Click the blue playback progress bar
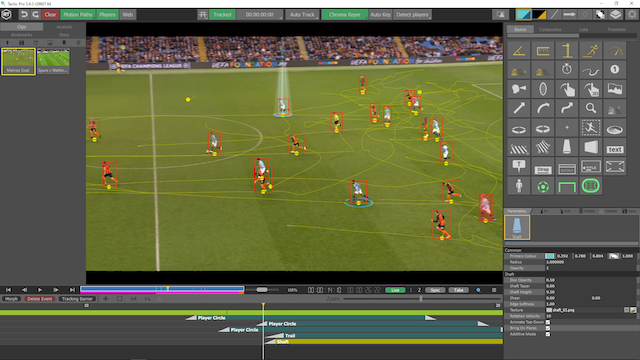This screenshot has width=640, height=360. (x=162, y=289)
